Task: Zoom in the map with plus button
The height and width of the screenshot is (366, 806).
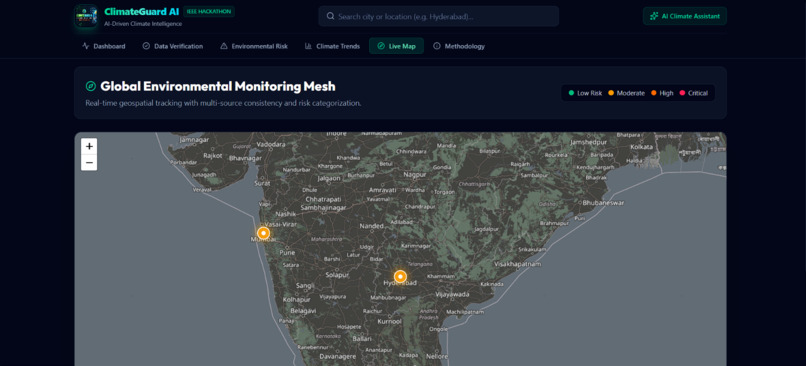Action: (89, 147)
